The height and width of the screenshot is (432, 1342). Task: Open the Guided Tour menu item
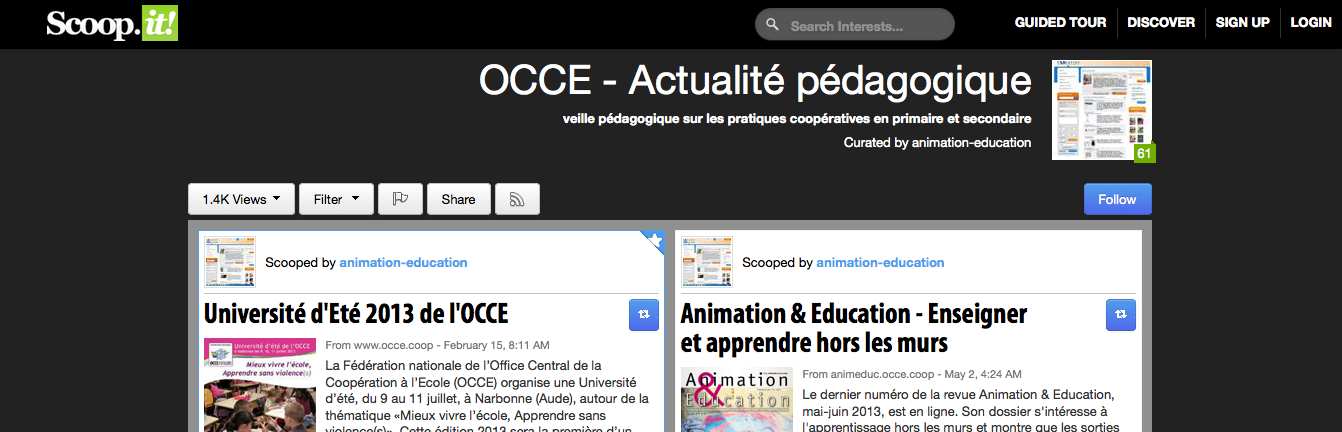point(1060,23)
